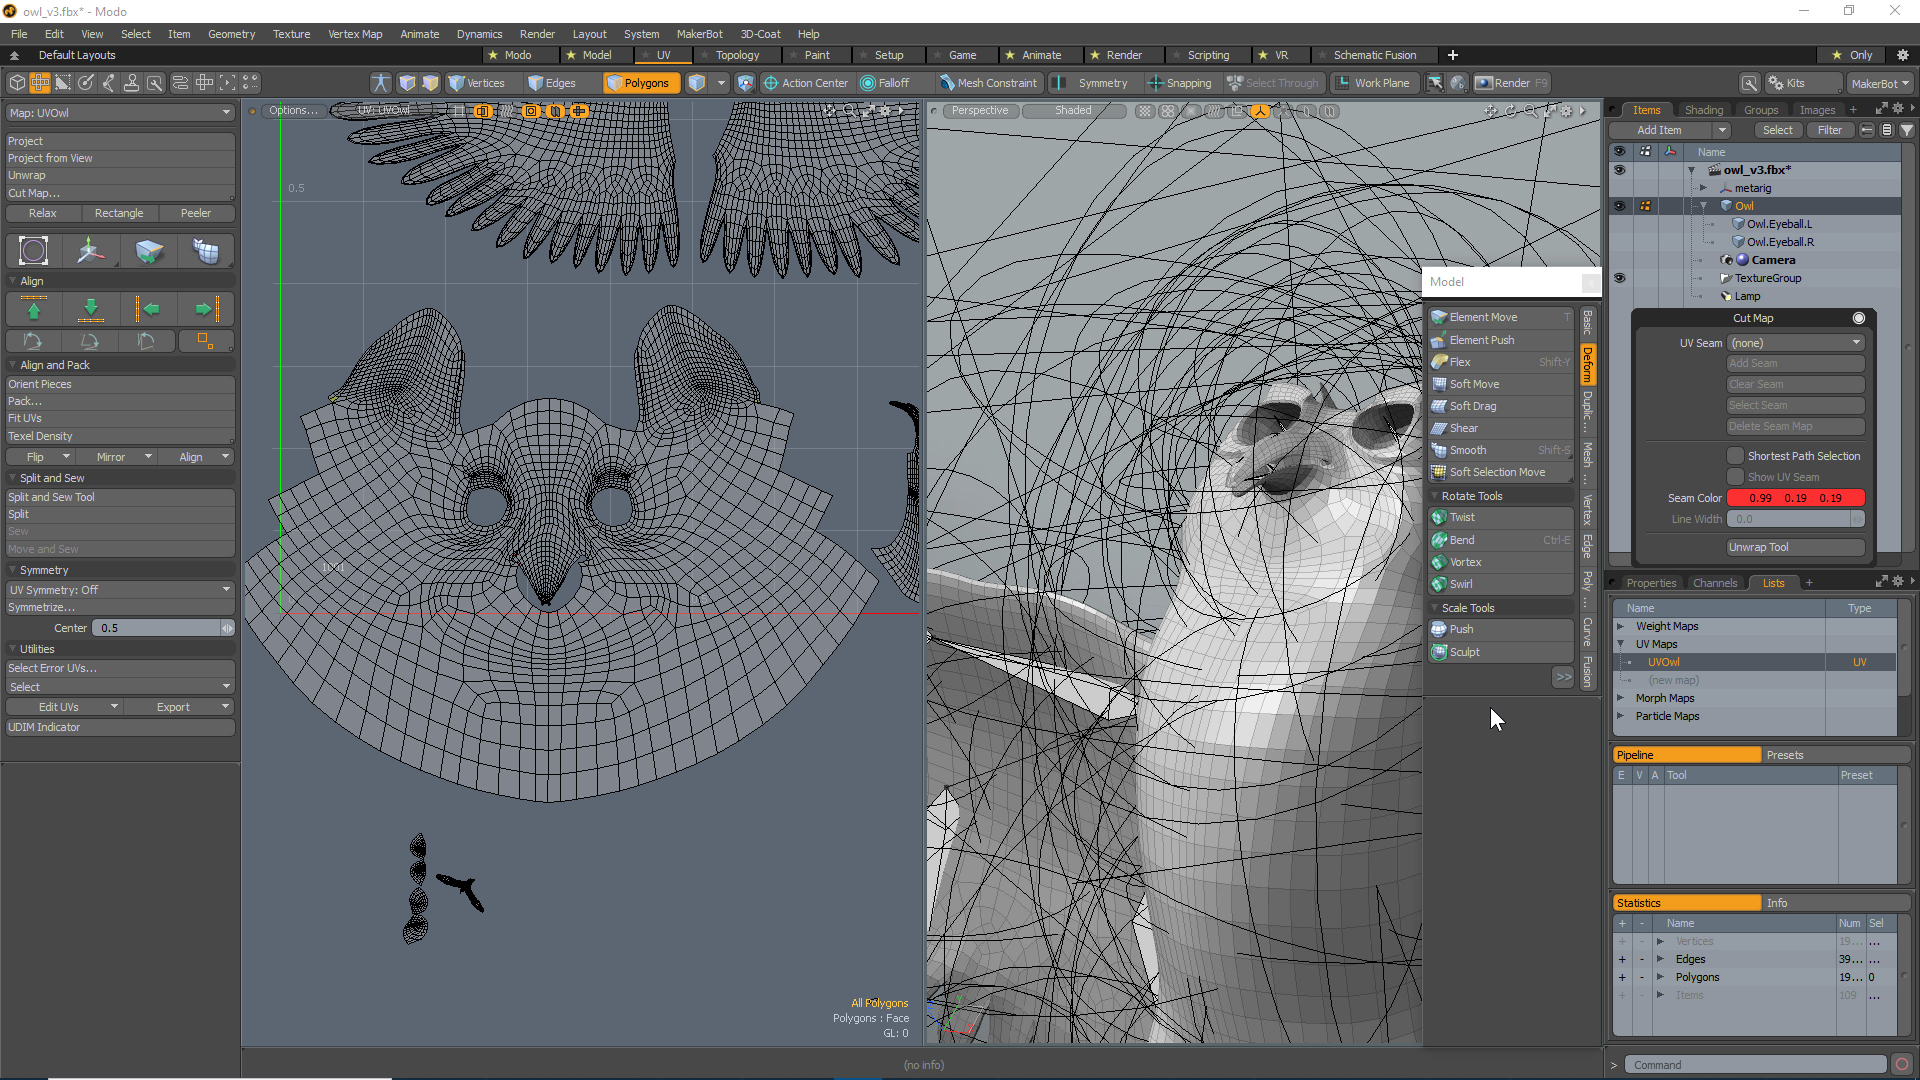Enable Shortest Path Selection checkbox
The width and height of the screenshot is (1920, 1080).
click(1736, 456)
